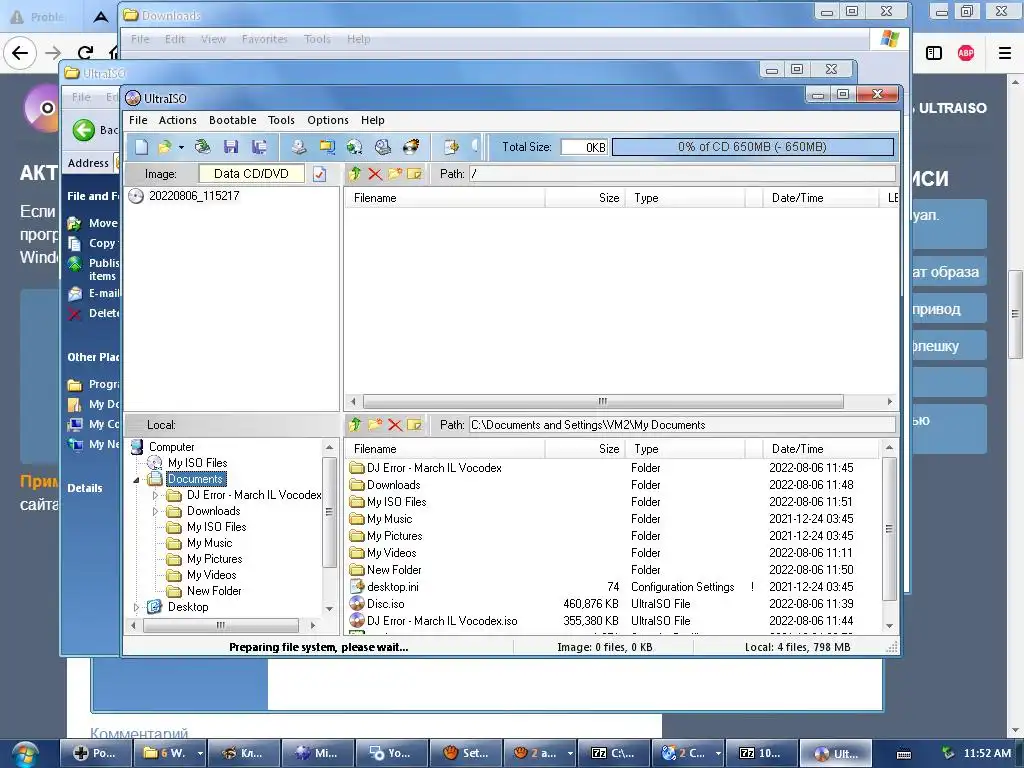
Task: Click the Save As multi-floppy icon
Action: pos(259,147)
